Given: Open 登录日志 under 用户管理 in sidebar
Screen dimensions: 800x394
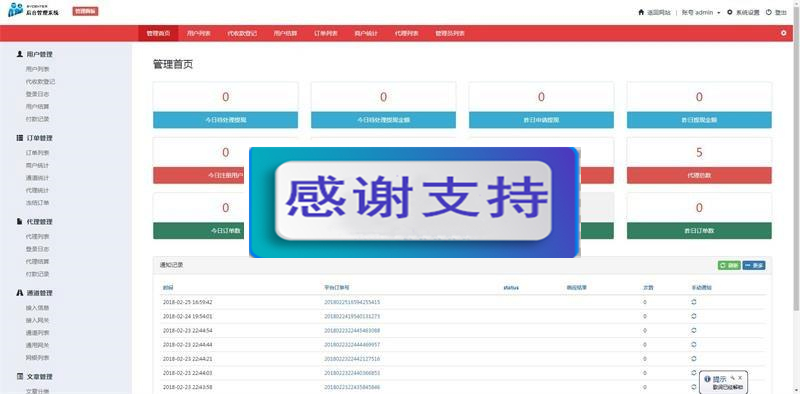Looking at the screenshot, I should click(x=37, y=94).
